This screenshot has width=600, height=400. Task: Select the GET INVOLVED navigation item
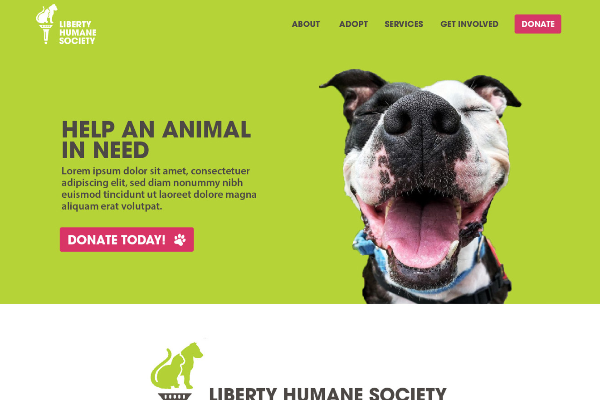[x=469, y=24]
